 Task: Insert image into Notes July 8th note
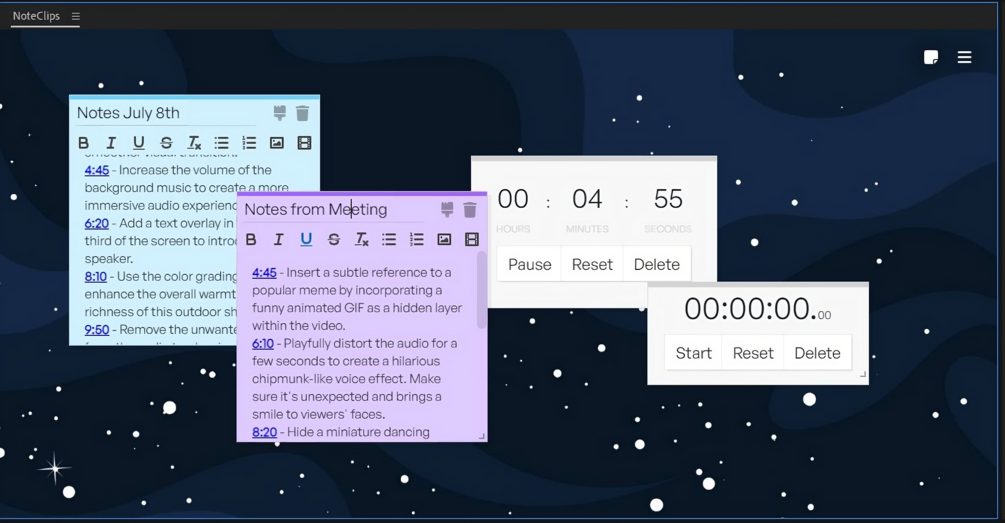[276, 143]
